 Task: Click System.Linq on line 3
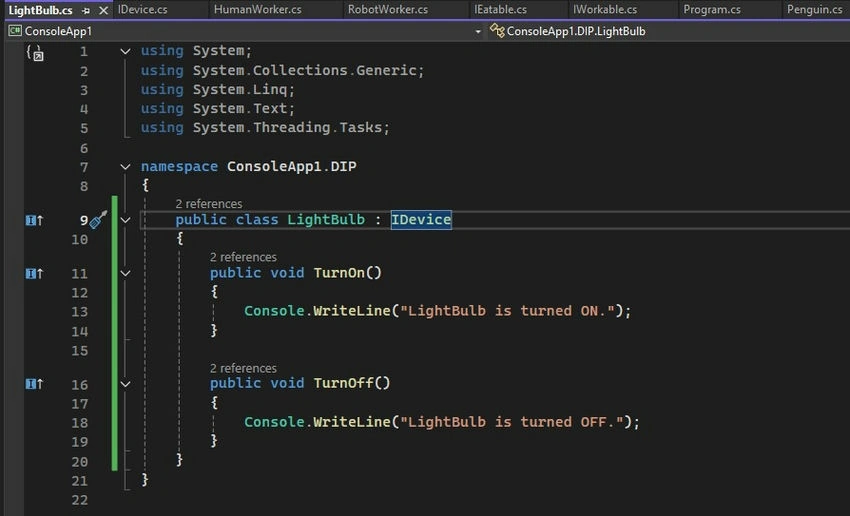(x=240, y=89)
